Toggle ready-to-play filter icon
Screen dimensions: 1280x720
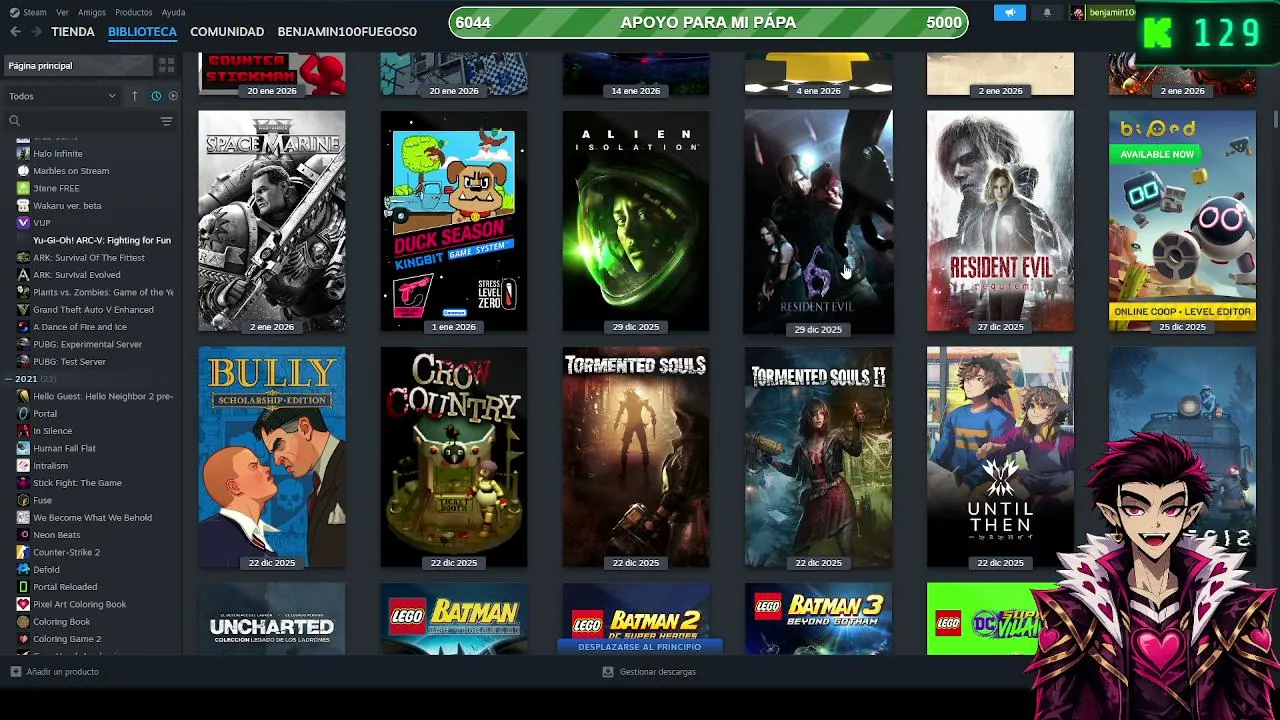click(x=173, y=96)
